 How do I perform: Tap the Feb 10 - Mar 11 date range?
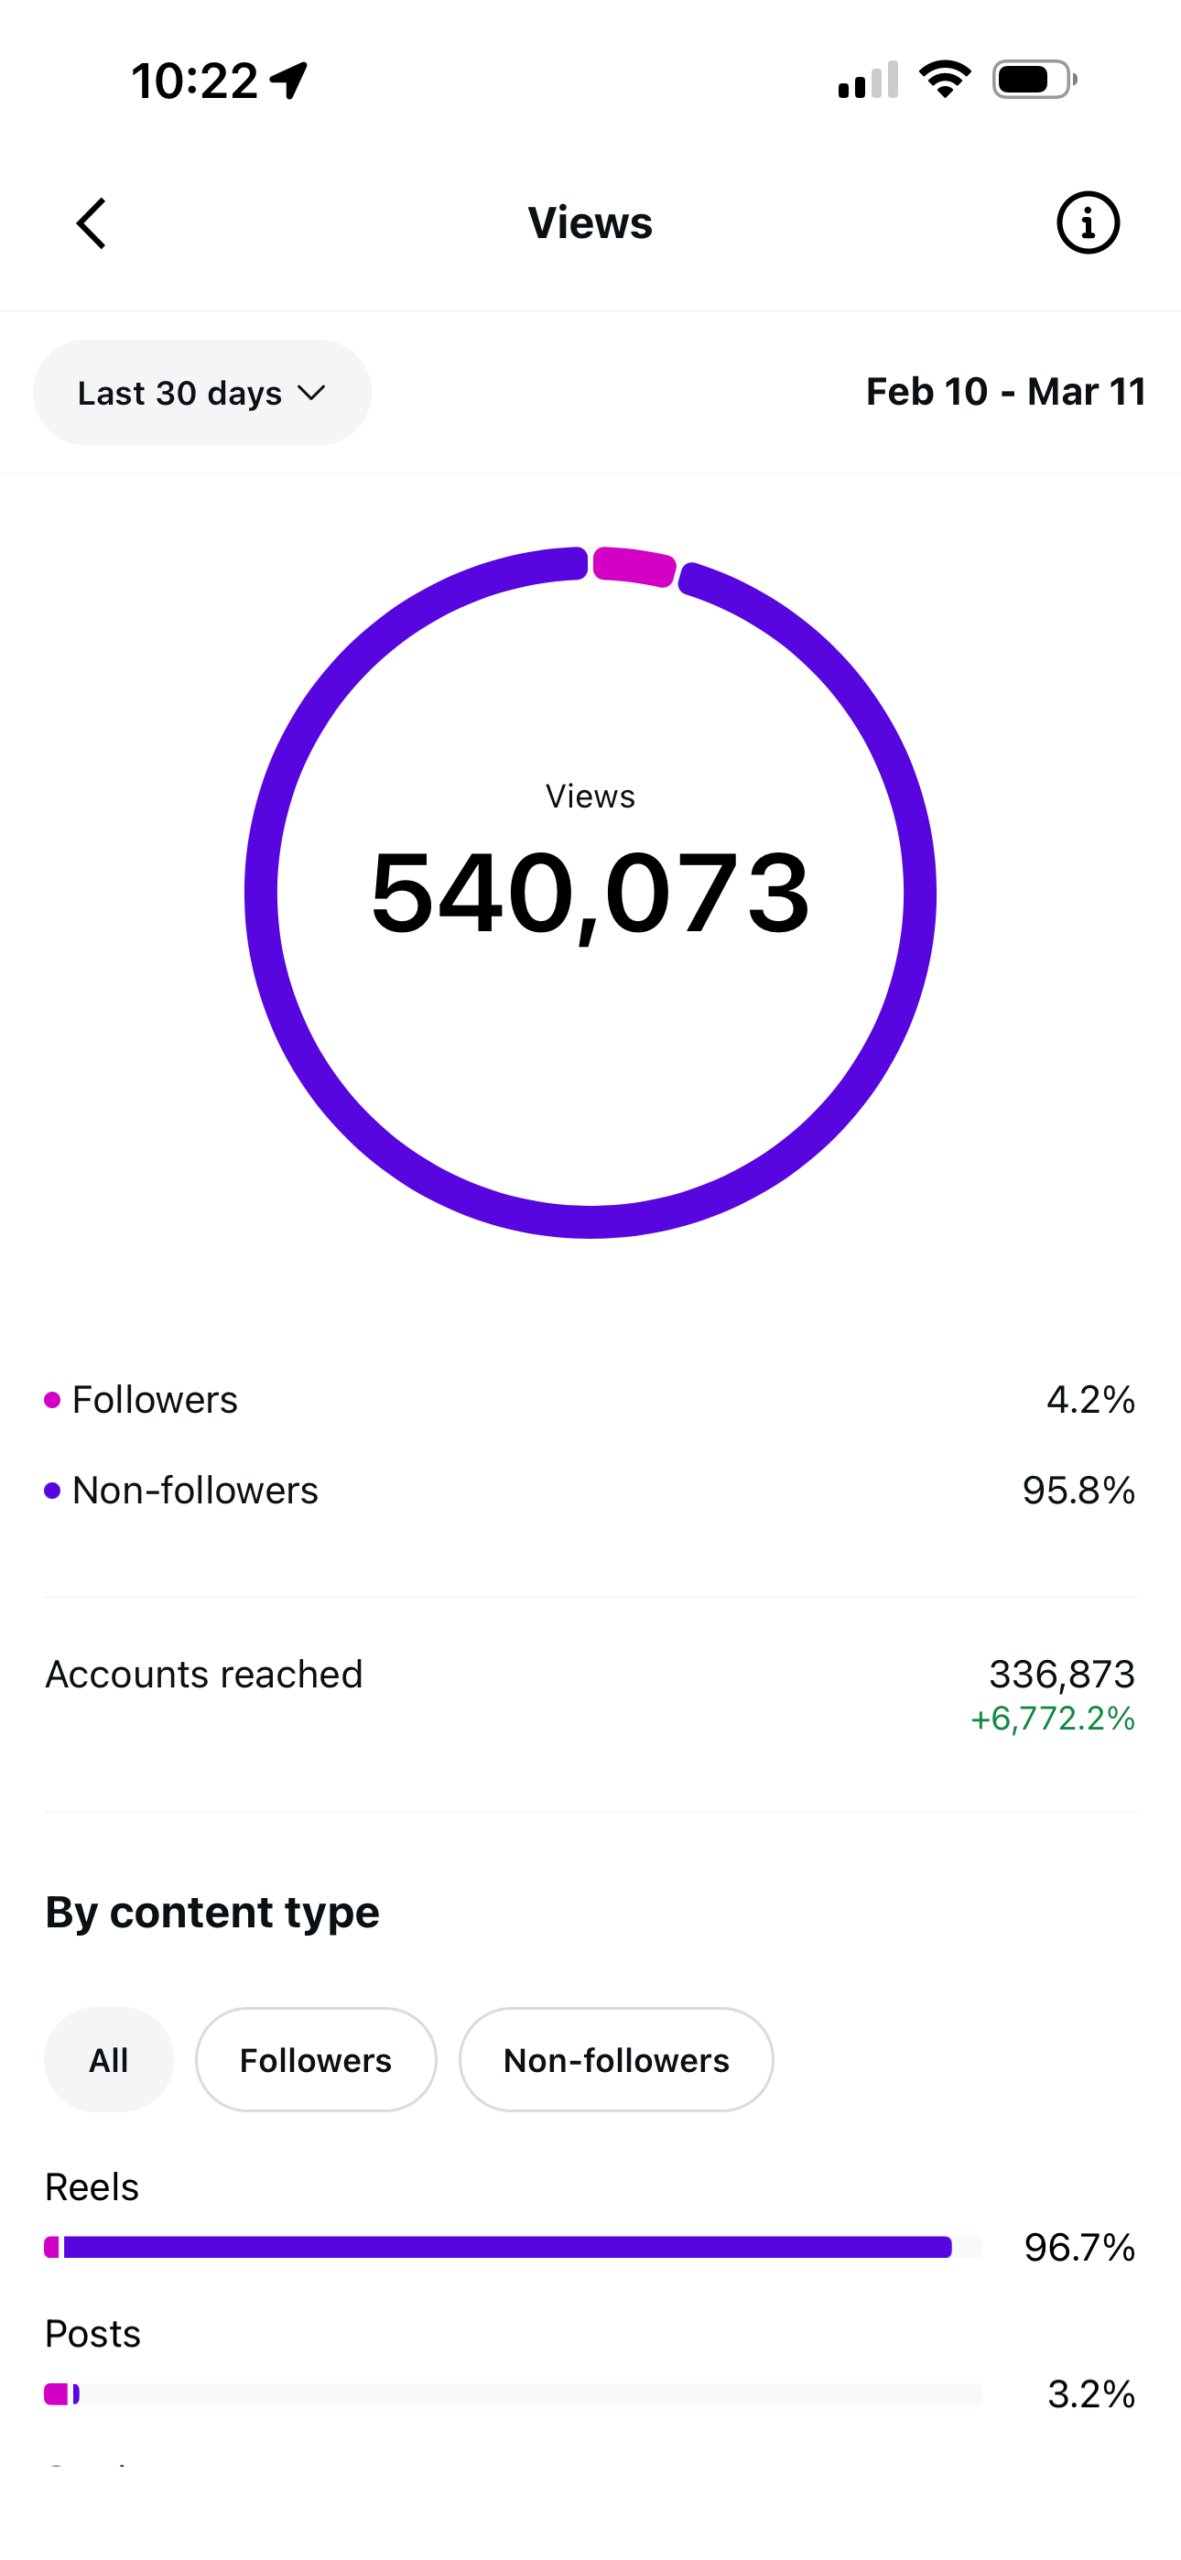(x=1005, y=392)
